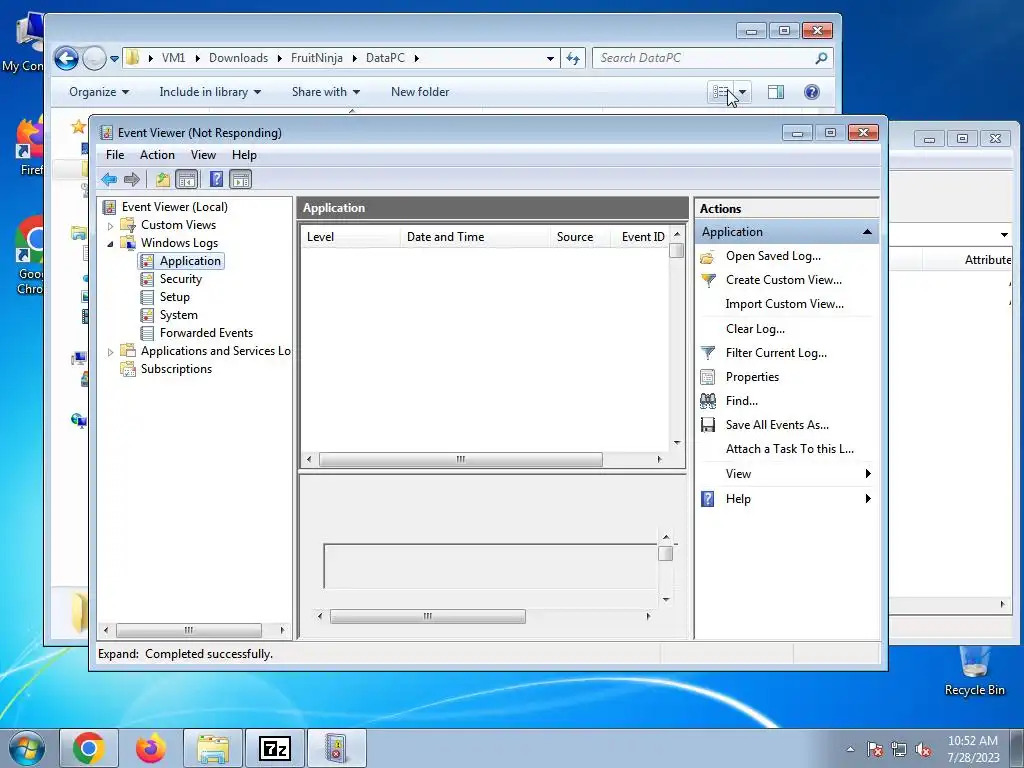Toggle Explorer's preview pane icon
1024x768 pixels.
[x=776, y=92]
